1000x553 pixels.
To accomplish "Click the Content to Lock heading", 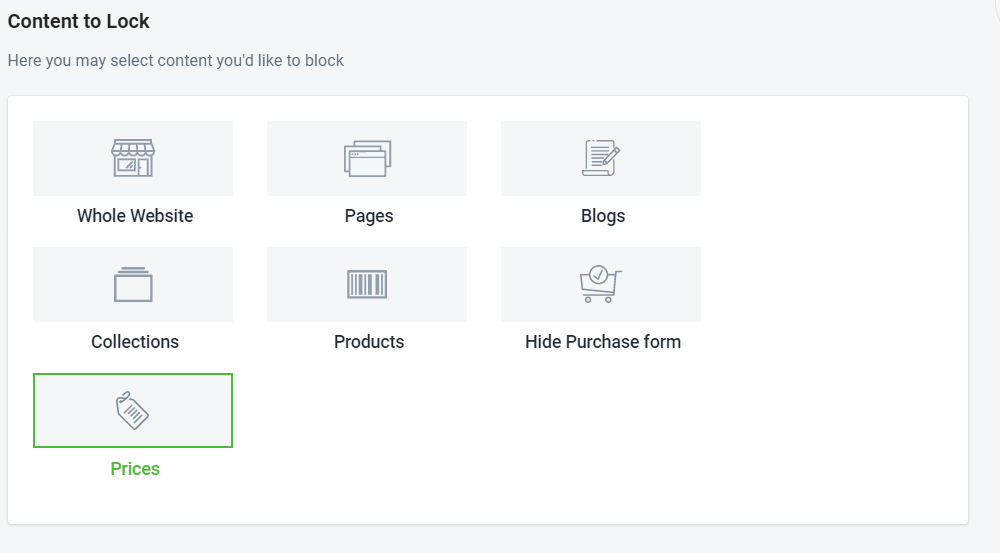I will (x=78, y=21).
